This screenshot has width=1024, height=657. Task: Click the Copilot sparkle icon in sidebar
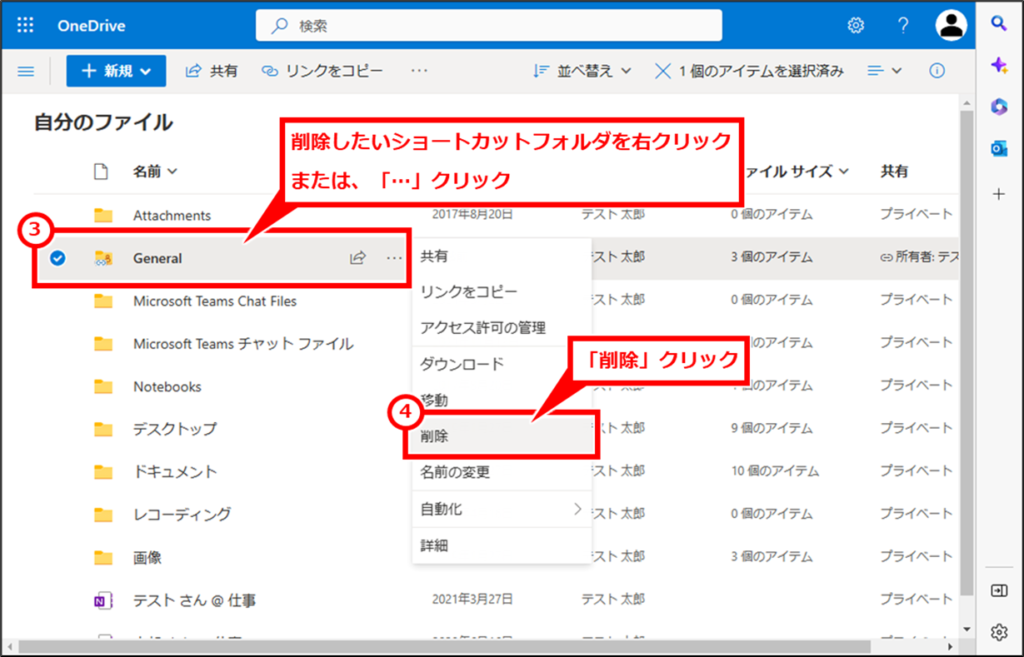(998, 65)
